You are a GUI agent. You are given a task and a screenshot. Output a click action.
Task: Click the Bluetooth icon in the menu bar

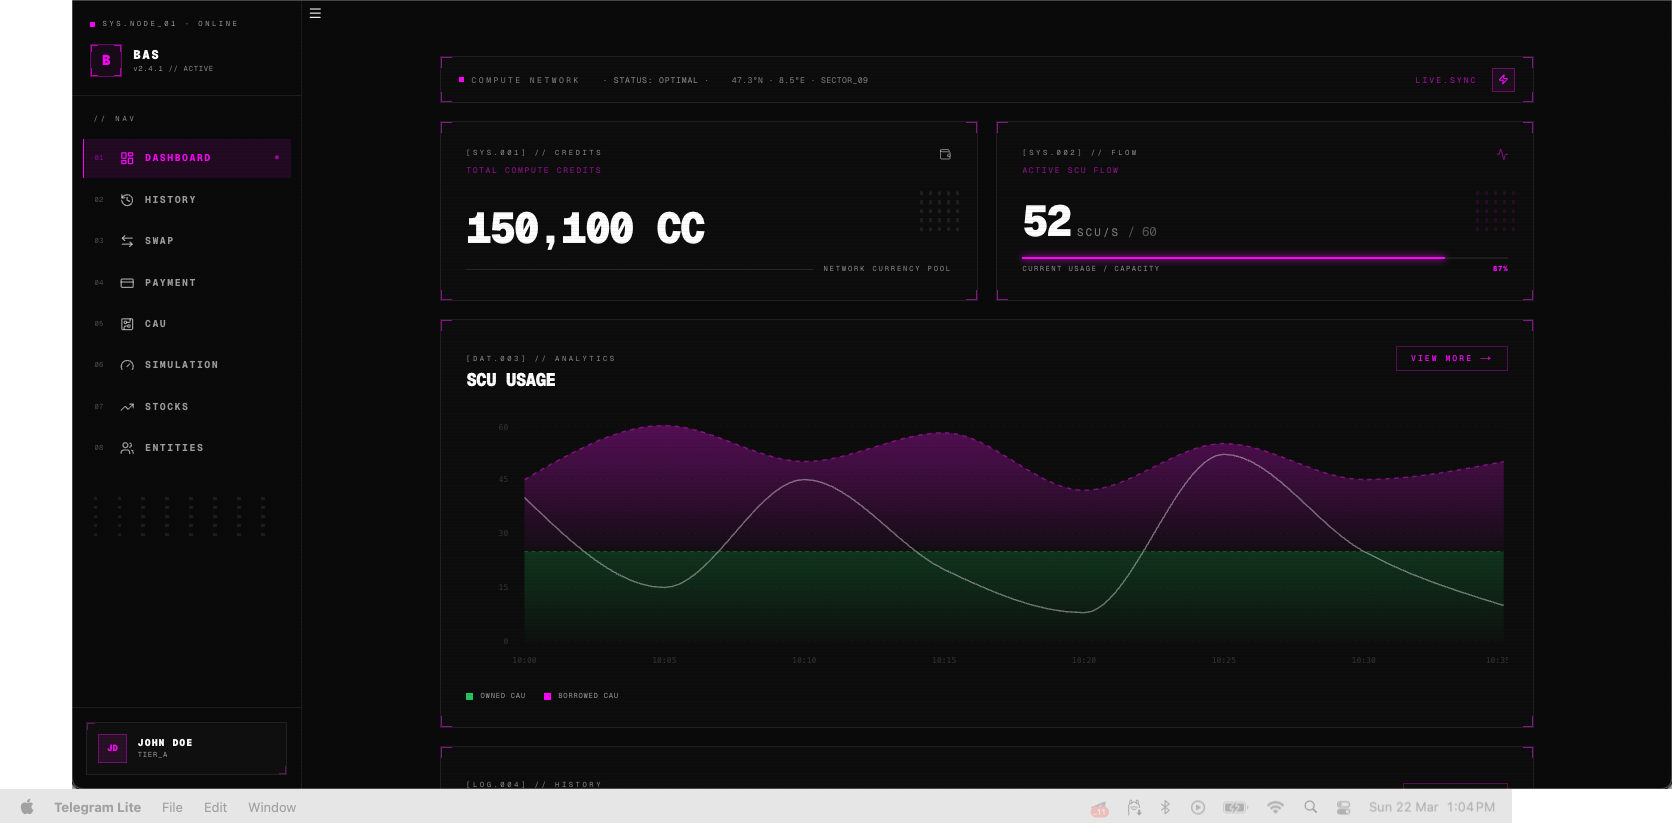[x=1165, y=807]
